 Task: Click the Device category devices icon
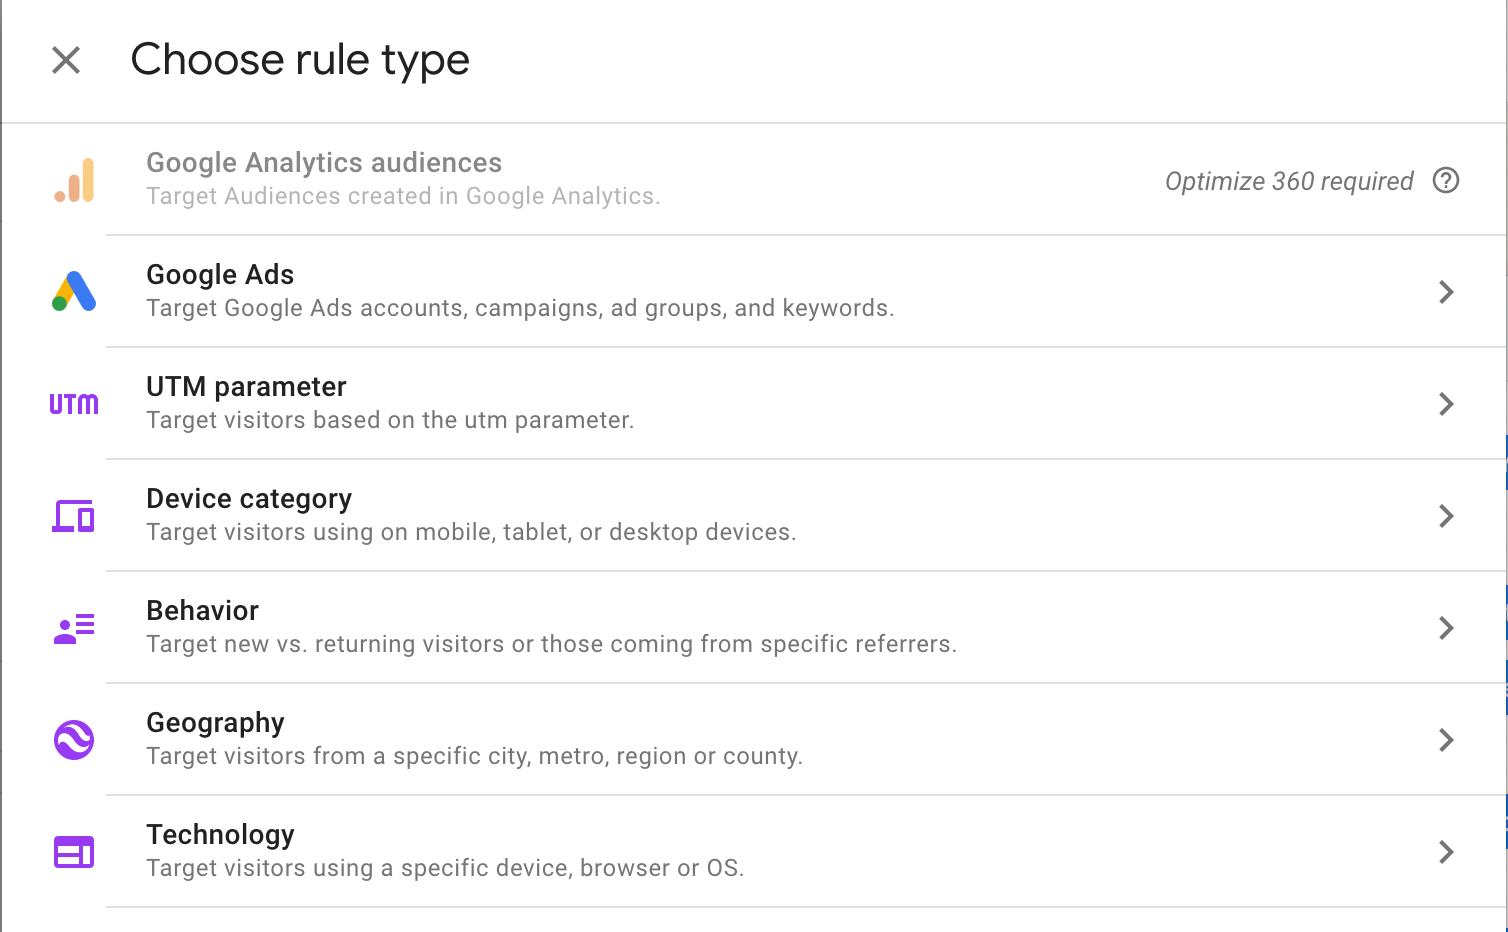click(x=74, y=516)
